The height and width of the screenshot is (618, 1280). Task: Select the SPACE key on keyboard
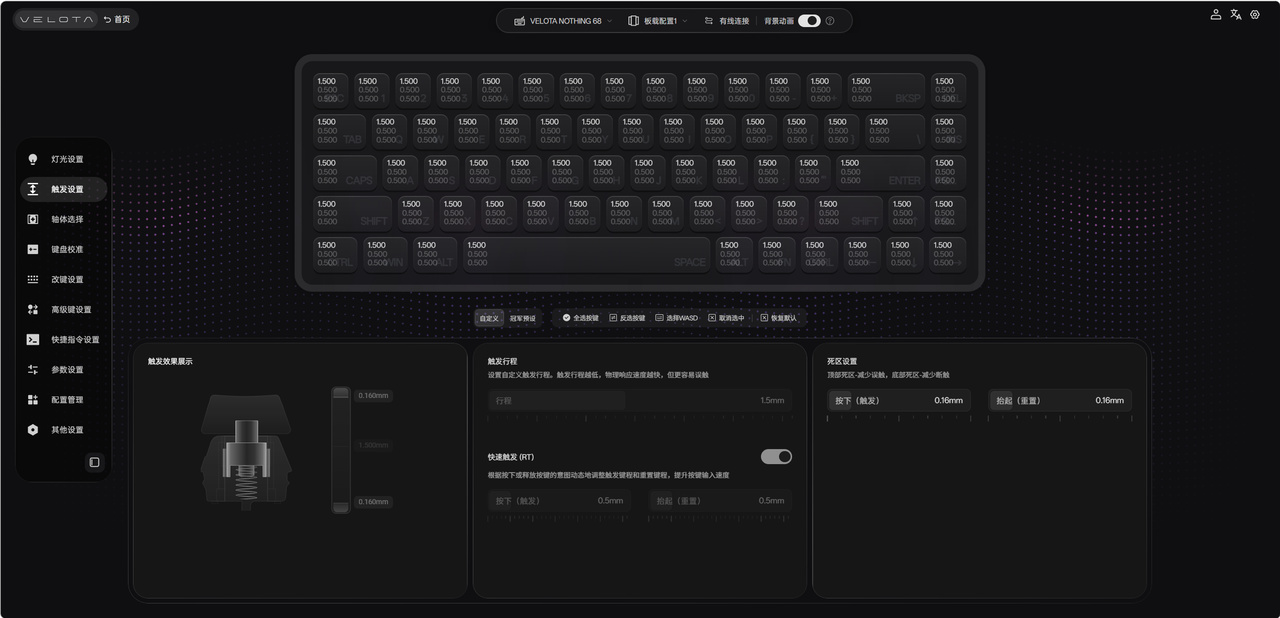pyautogui.click(x=587, y=254)
